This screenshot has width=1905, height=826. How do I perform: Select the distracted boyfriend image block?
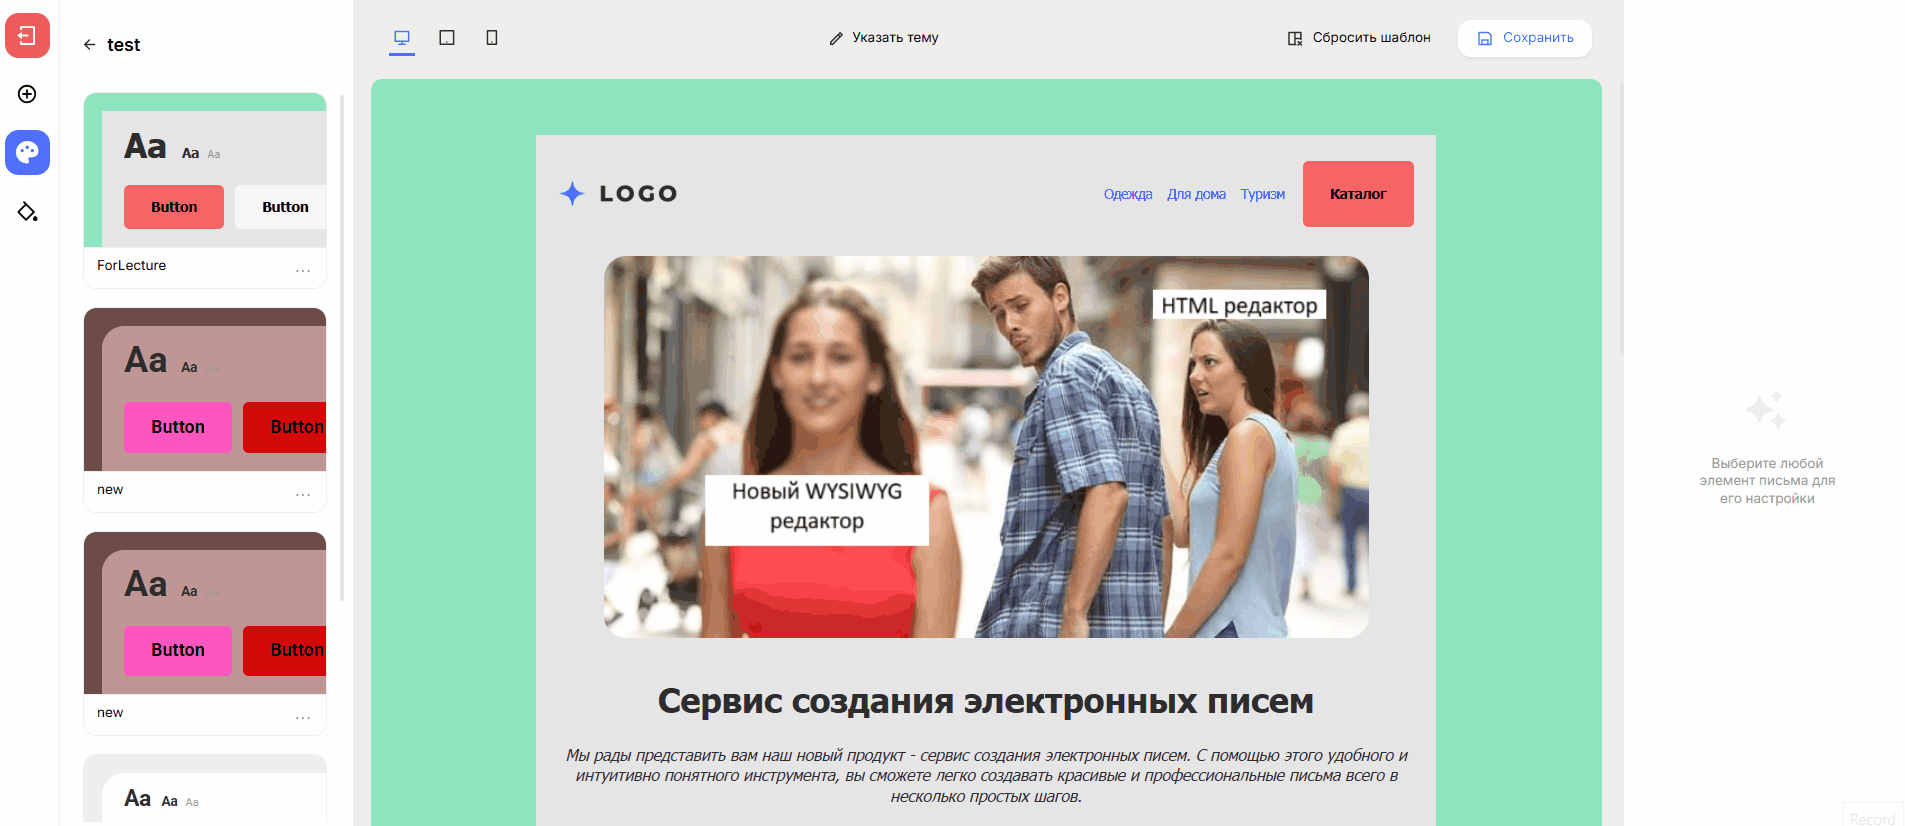pyautogui.click(x=986, y=447)
